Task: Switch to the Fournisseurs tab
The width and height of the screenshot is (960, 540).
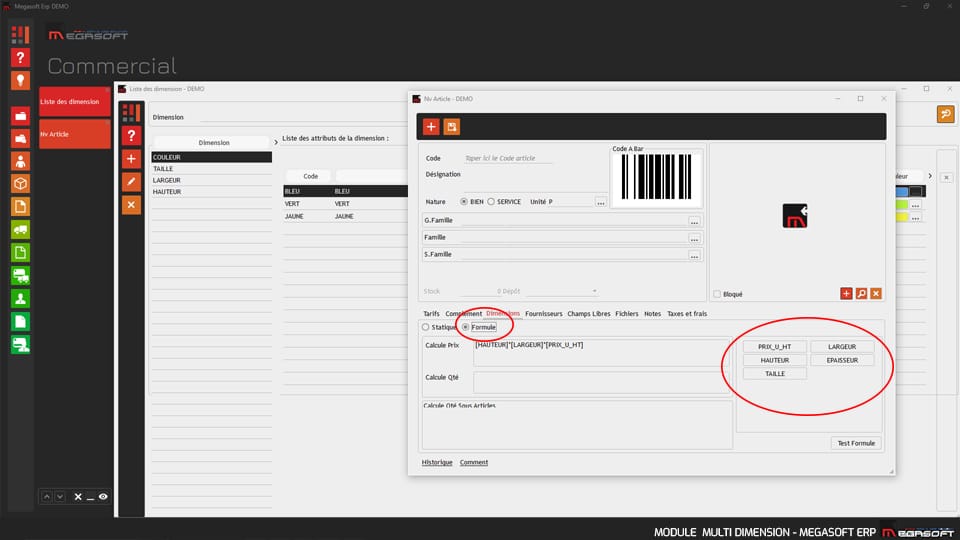Action: pos(544,313)
